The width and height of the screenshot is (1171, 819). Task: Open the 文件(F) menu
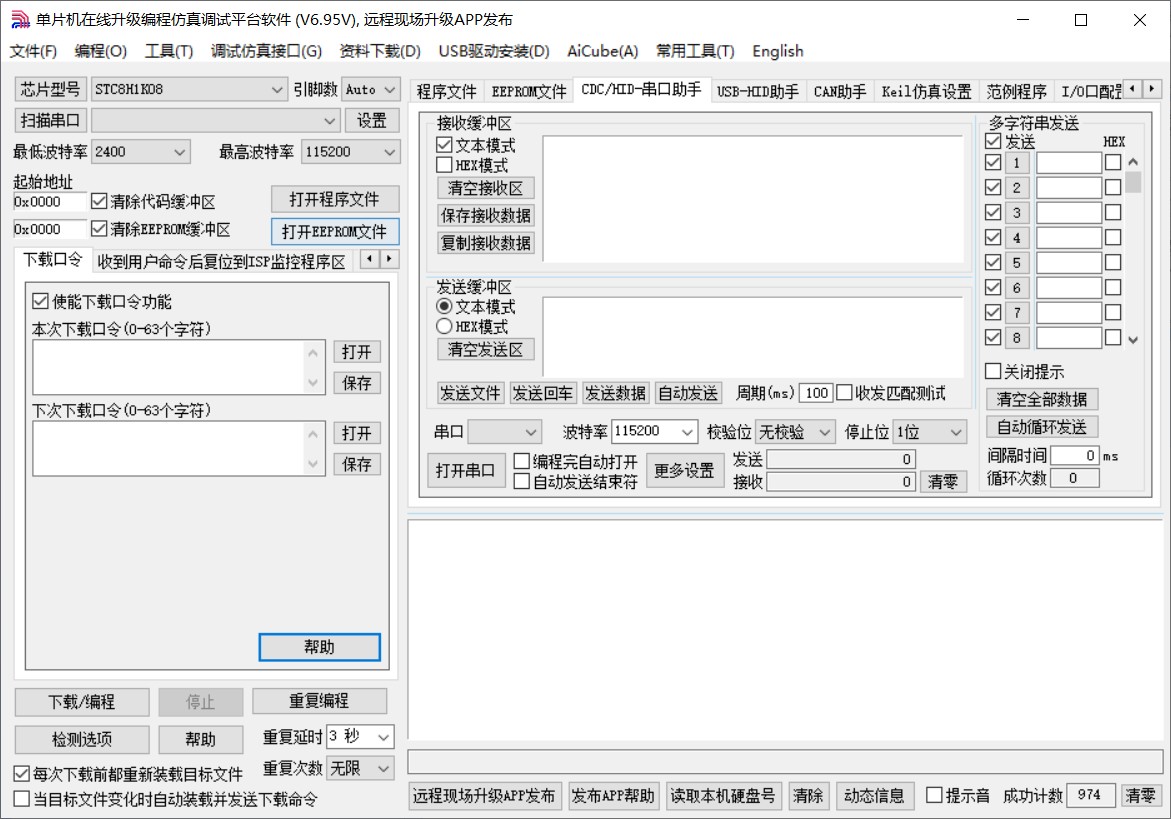point(33,51)
